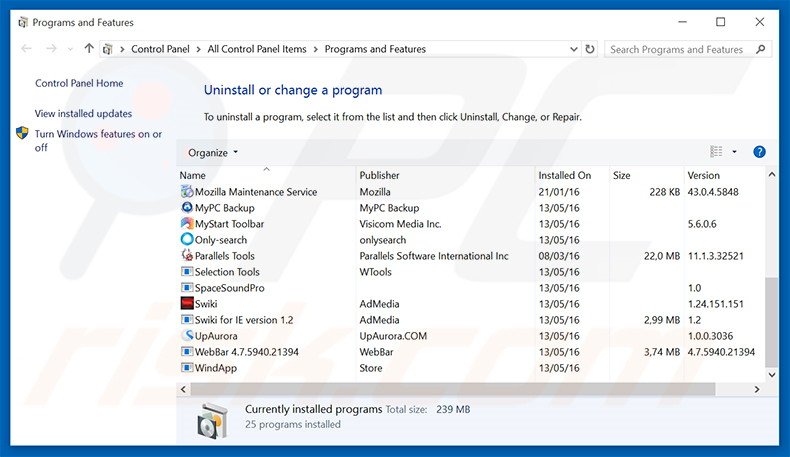The width and height of the screenshot is (790, 457).
Task: Click View installed updates link
Action: click(83, 114)
